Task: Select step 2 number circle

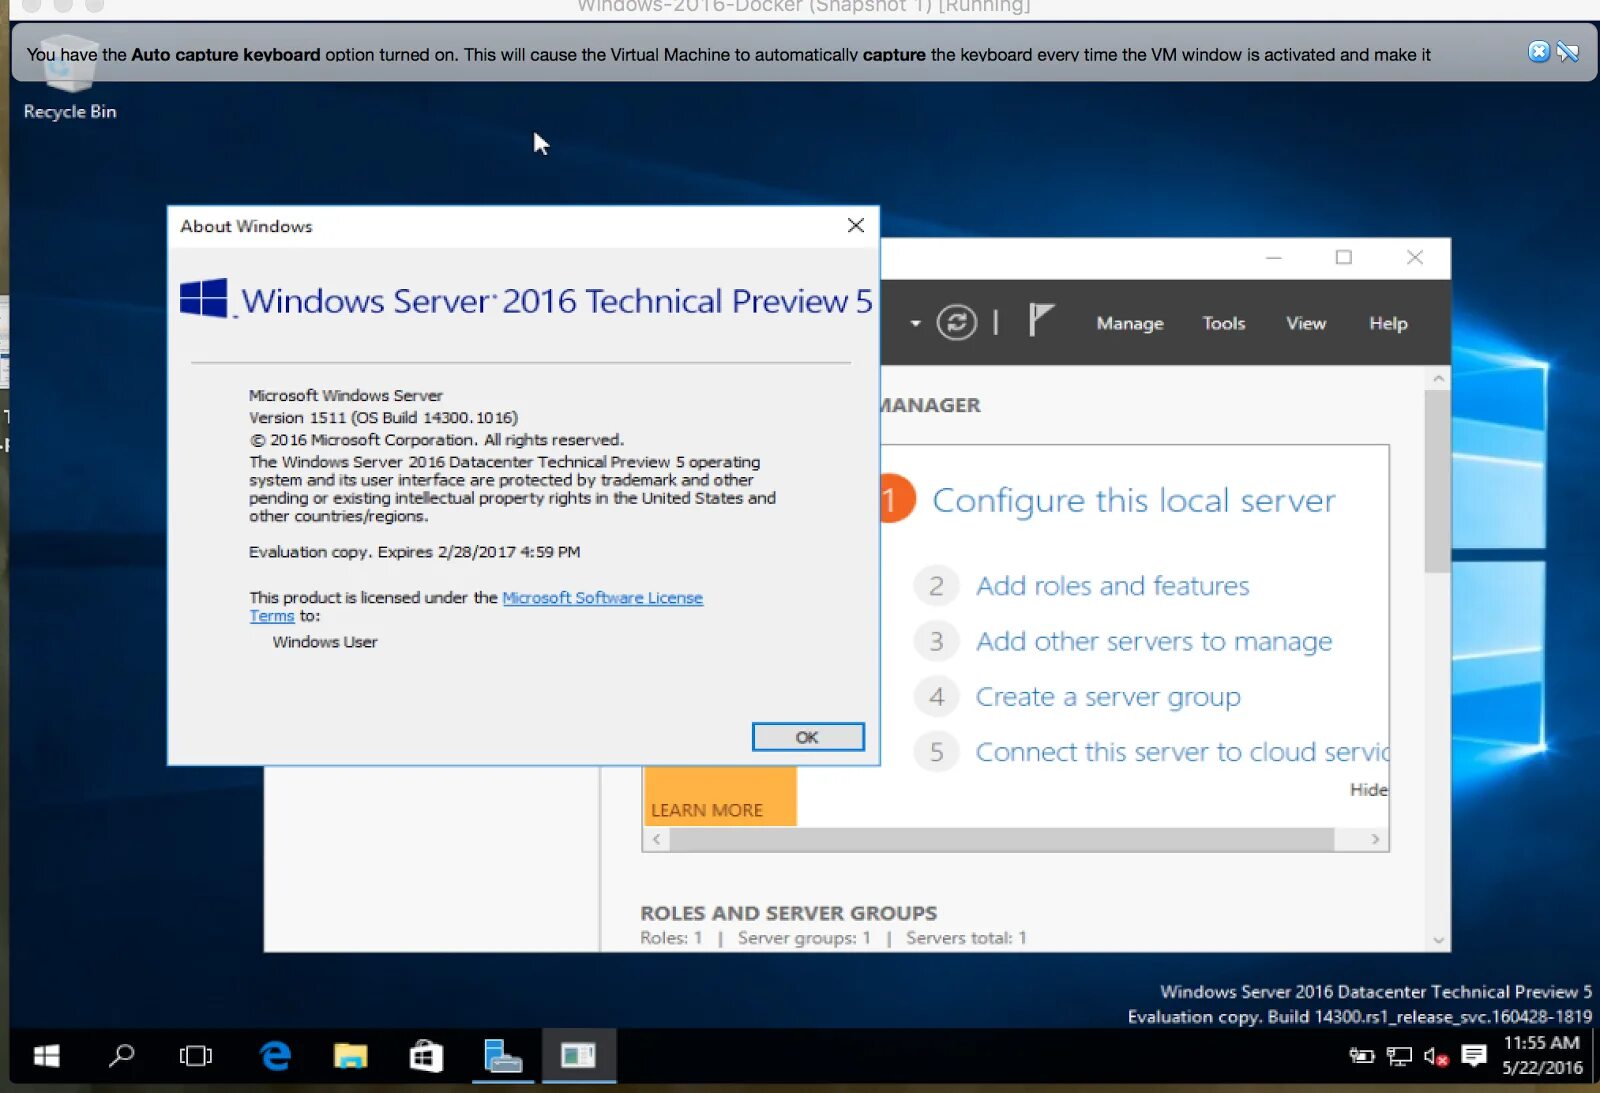Action: pos(936,586)
